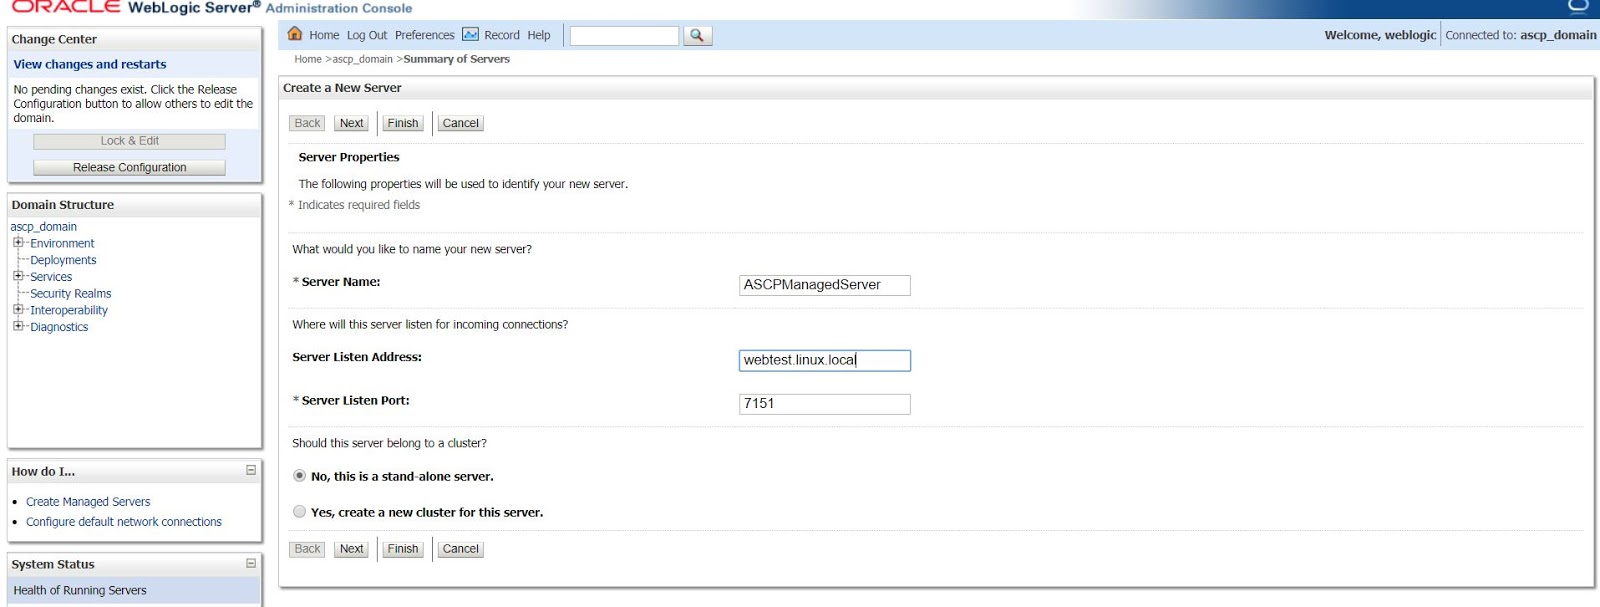Click the top Back button

tap(307, 123)
